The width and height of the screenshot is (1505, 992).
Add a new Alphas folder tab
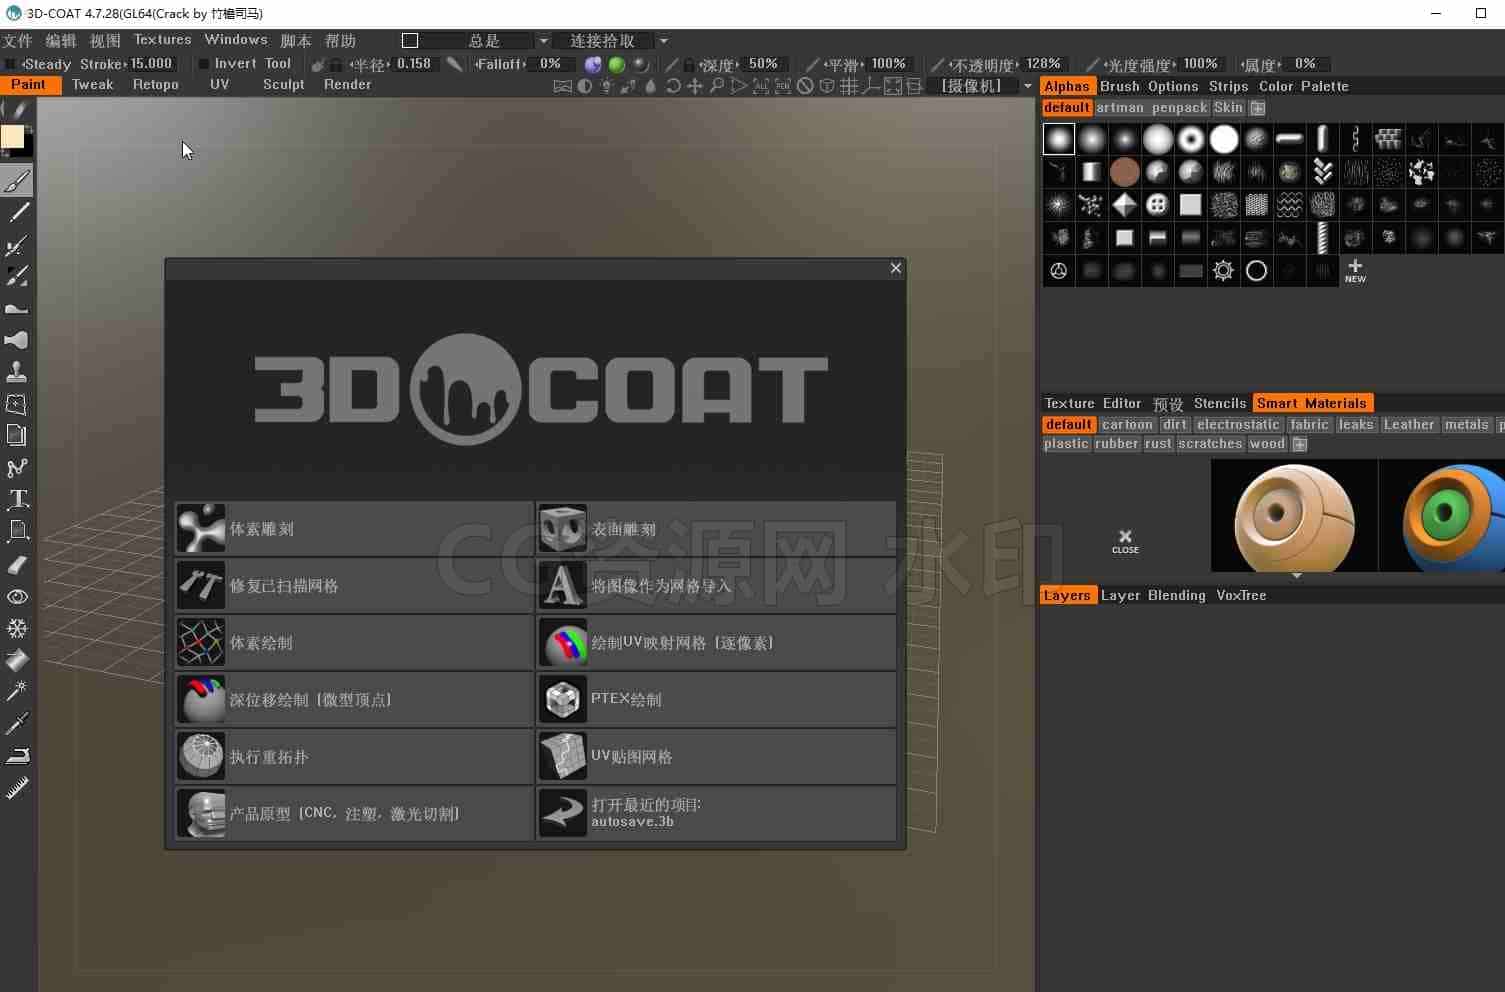point(1258,108)
